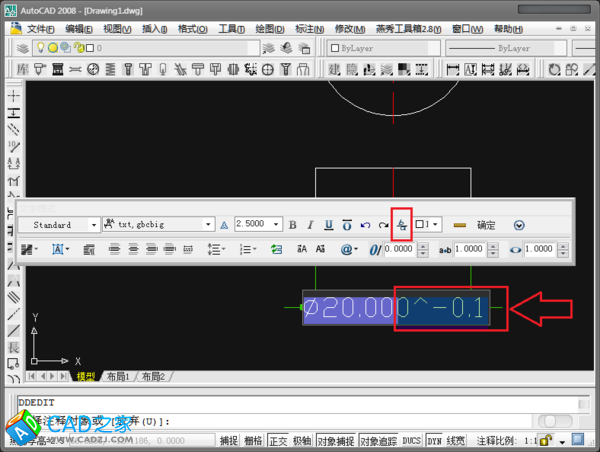Viewport: 600px width, 452px height.
Task: Open the ruler toggle in text toolbar
Action: click(459, 225)
